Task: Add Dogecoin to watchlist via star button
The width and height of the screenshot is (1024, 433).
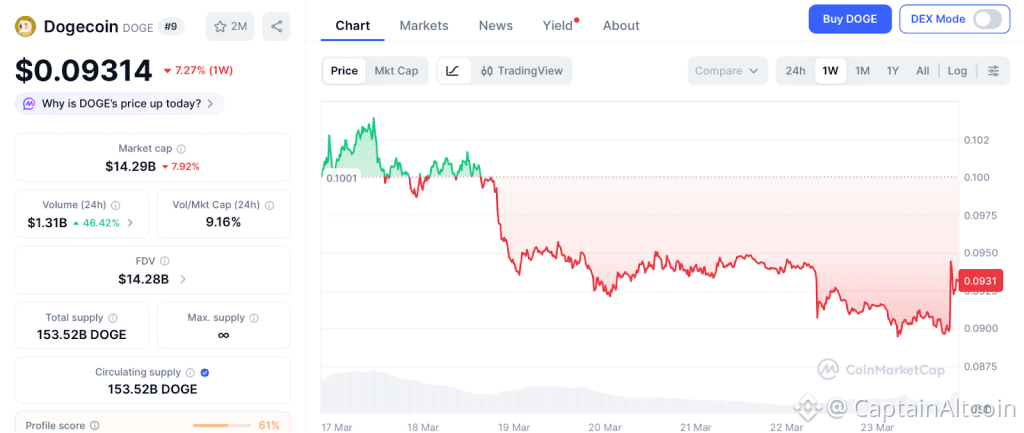Action: click(230, 26)
